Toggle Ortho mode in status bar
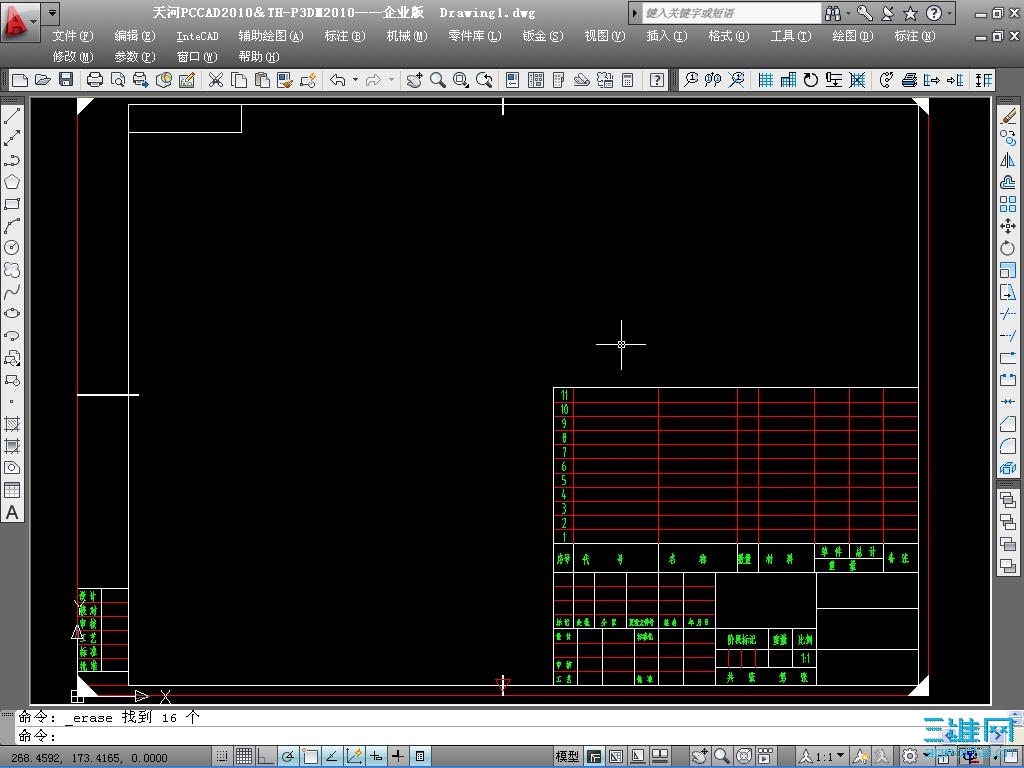The width and height of the screenshot is (1024, 768). (265, 756)
